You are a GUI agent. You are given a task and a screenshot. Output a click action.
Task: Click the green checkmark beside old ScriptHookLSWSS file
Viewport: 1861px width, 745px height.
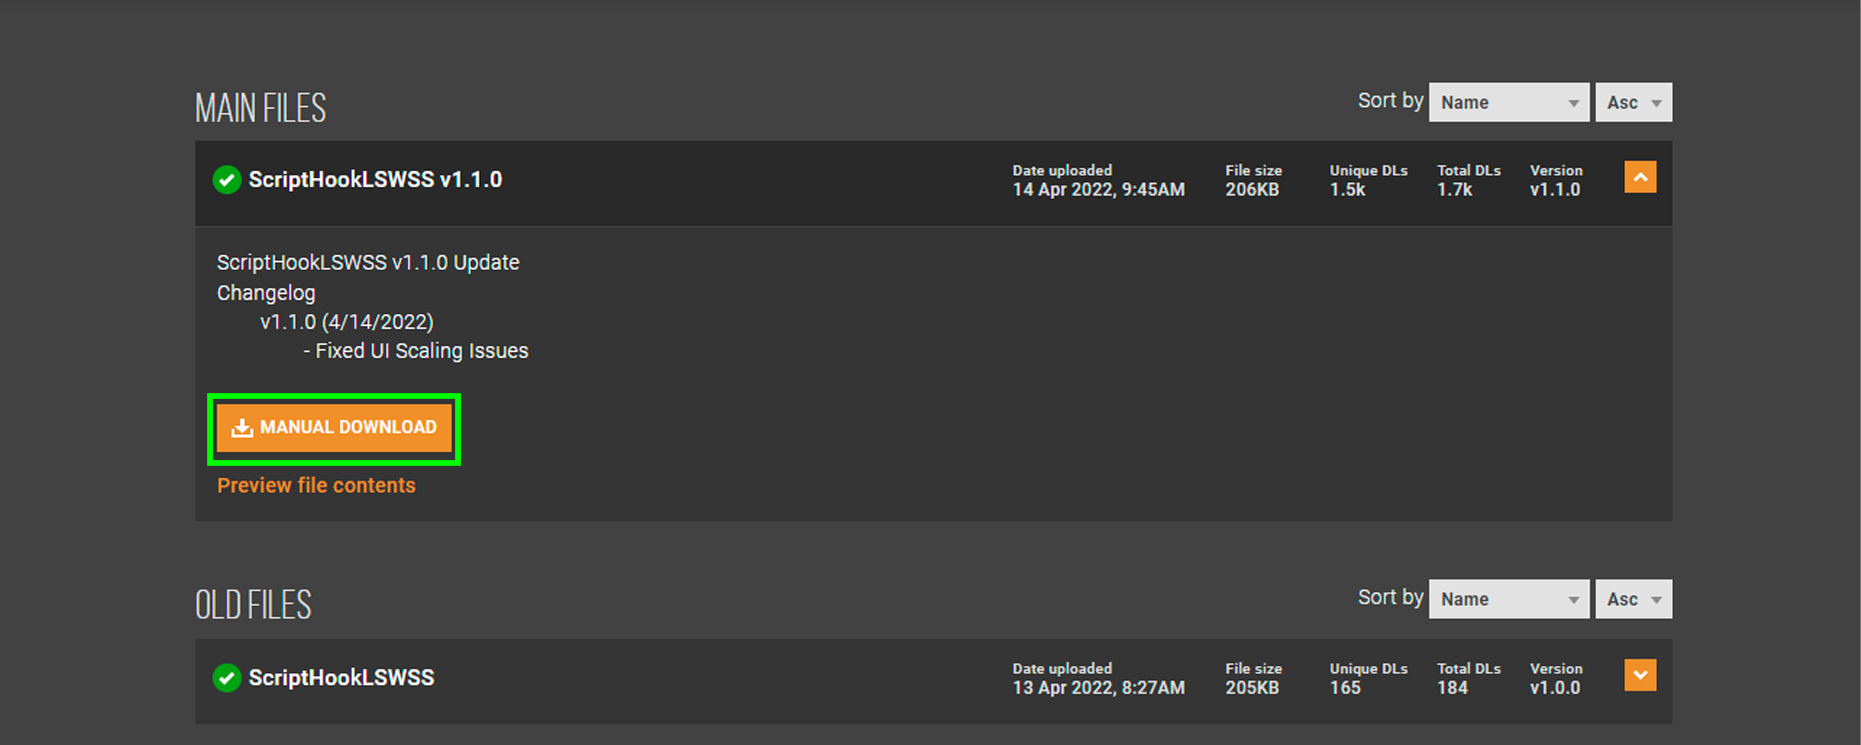coord(227,678)
